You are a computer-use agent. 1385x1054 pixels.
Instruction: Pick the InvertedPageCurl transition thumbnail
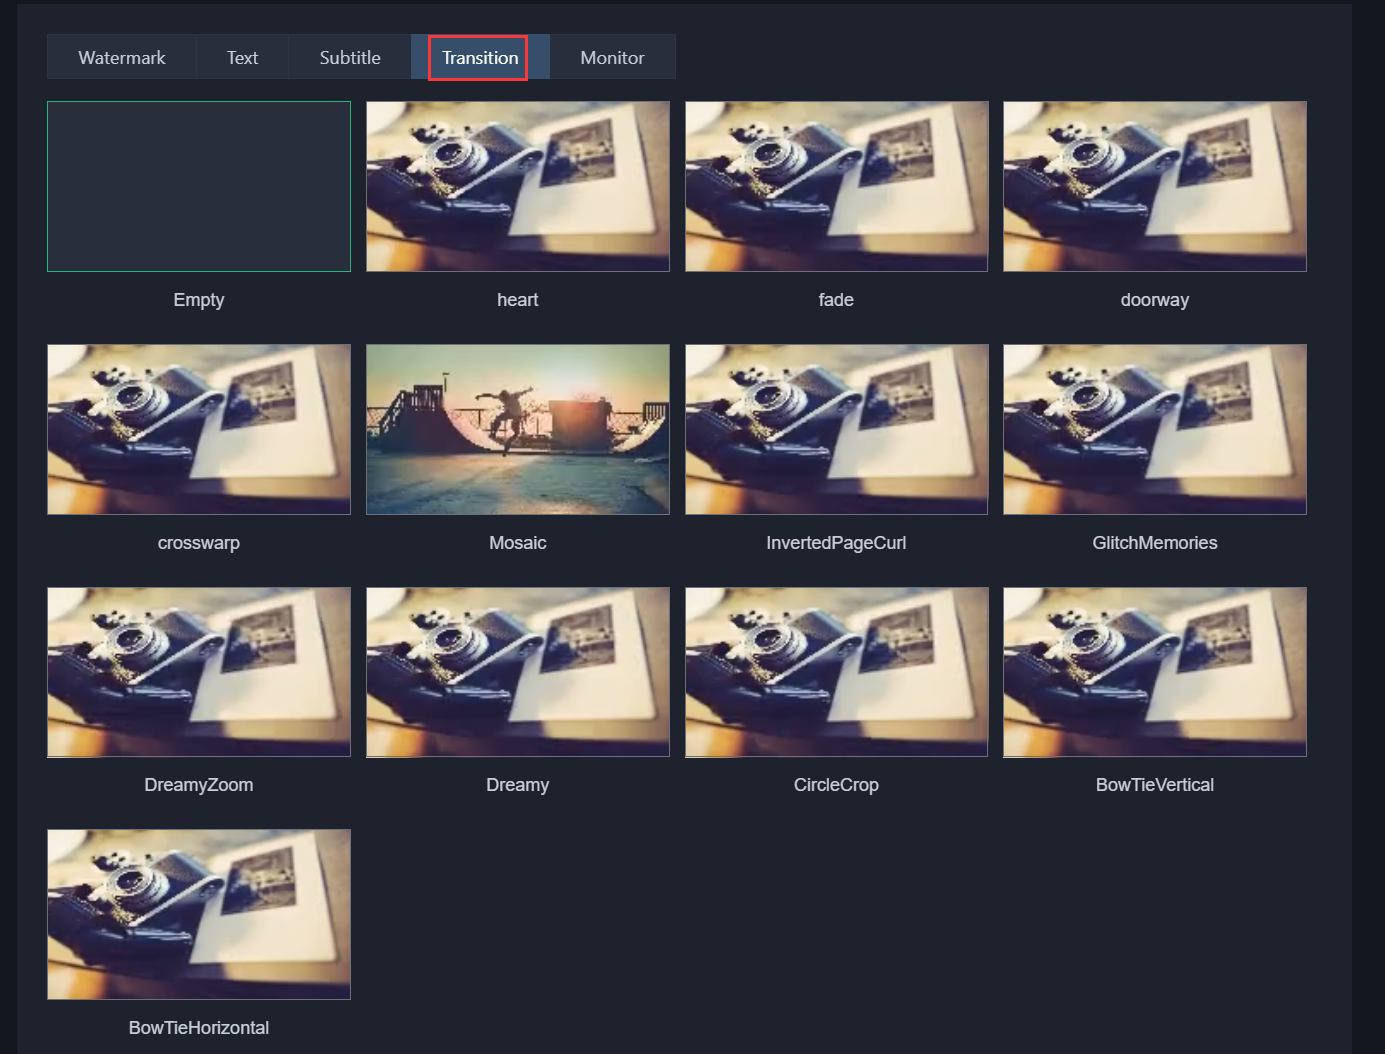click(x=836, y=429)
